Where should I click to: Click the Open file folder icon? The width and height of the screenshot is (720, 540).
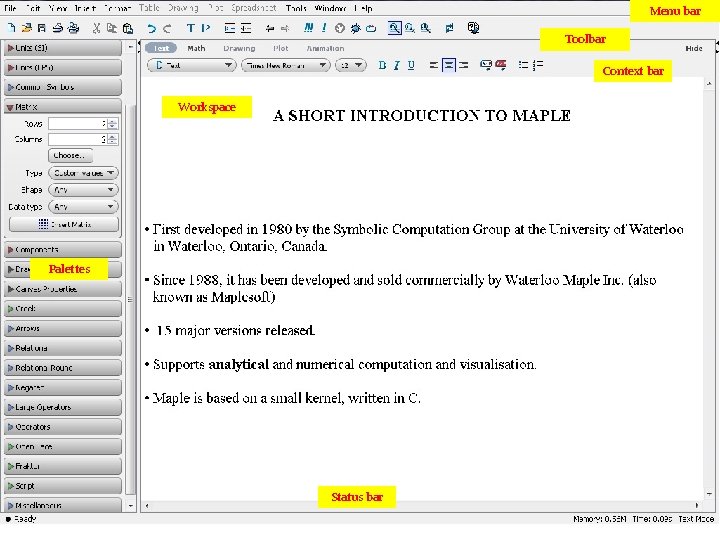[27, 28]
